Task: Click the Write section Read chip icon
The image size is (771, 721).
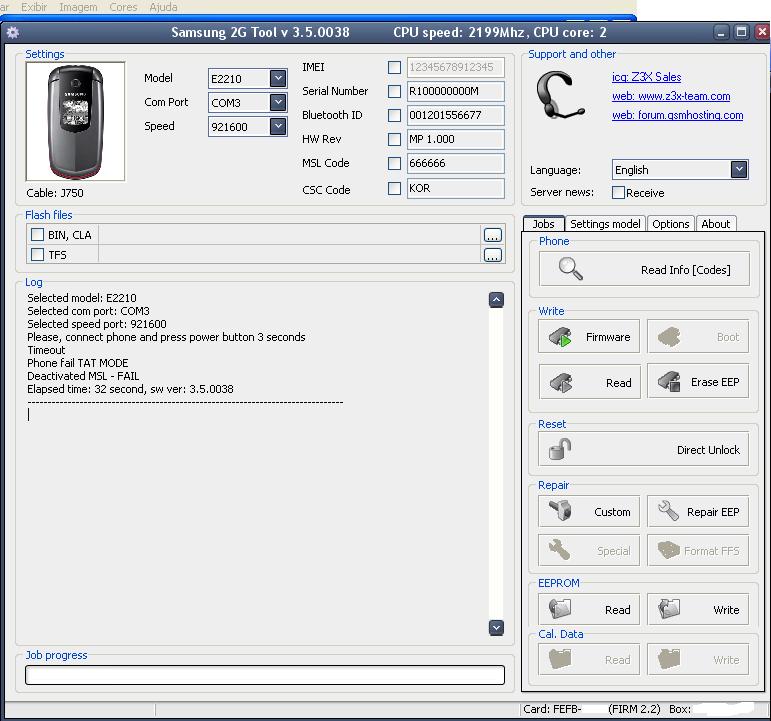Action: click(x=561, y=382)
